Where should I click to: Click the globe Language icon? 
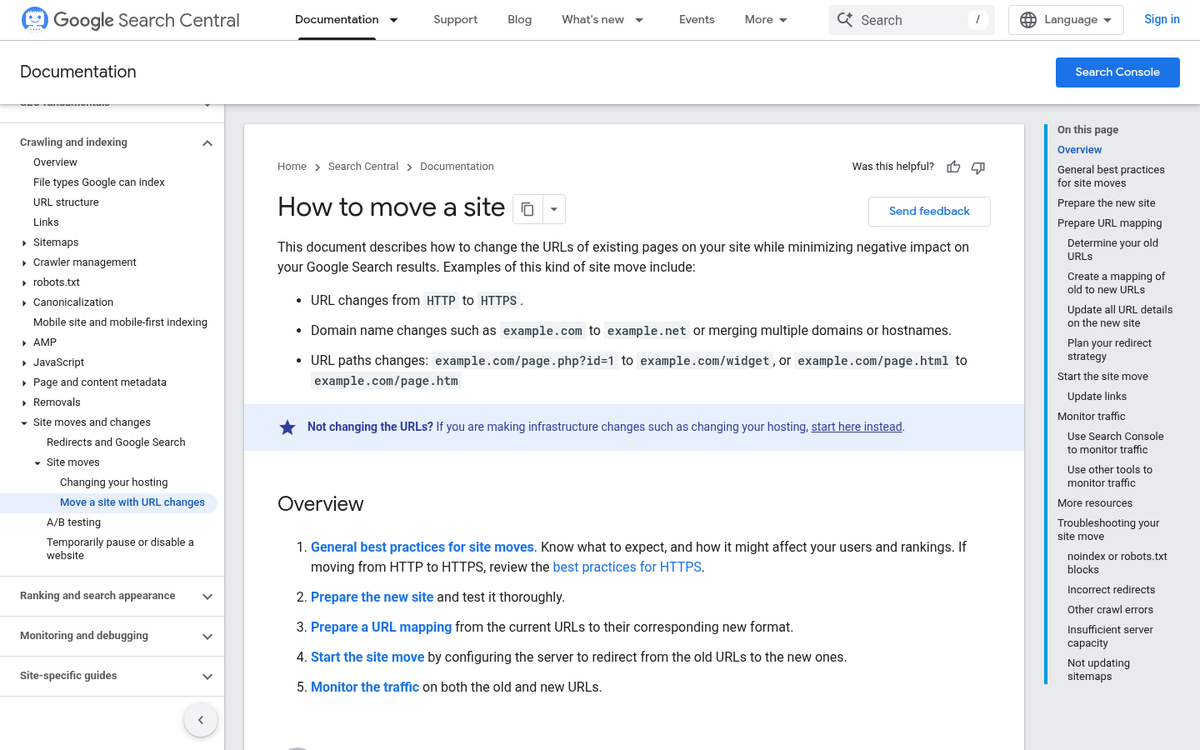tap(1028, 20)
